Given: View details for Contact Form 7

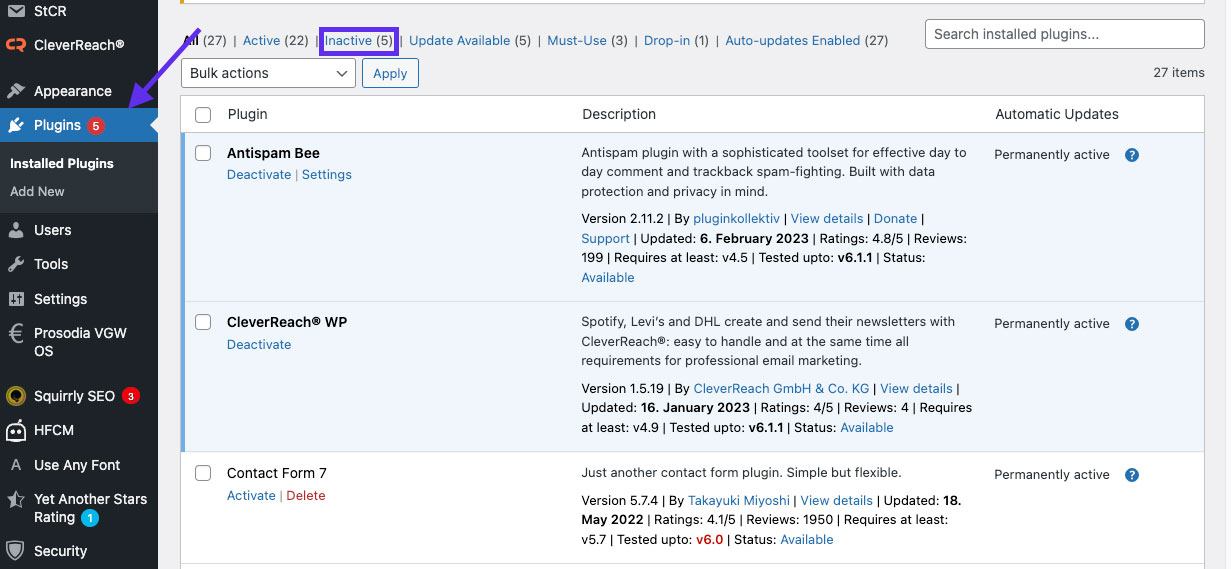Looking at the screenshot, I should click(837, 501).
